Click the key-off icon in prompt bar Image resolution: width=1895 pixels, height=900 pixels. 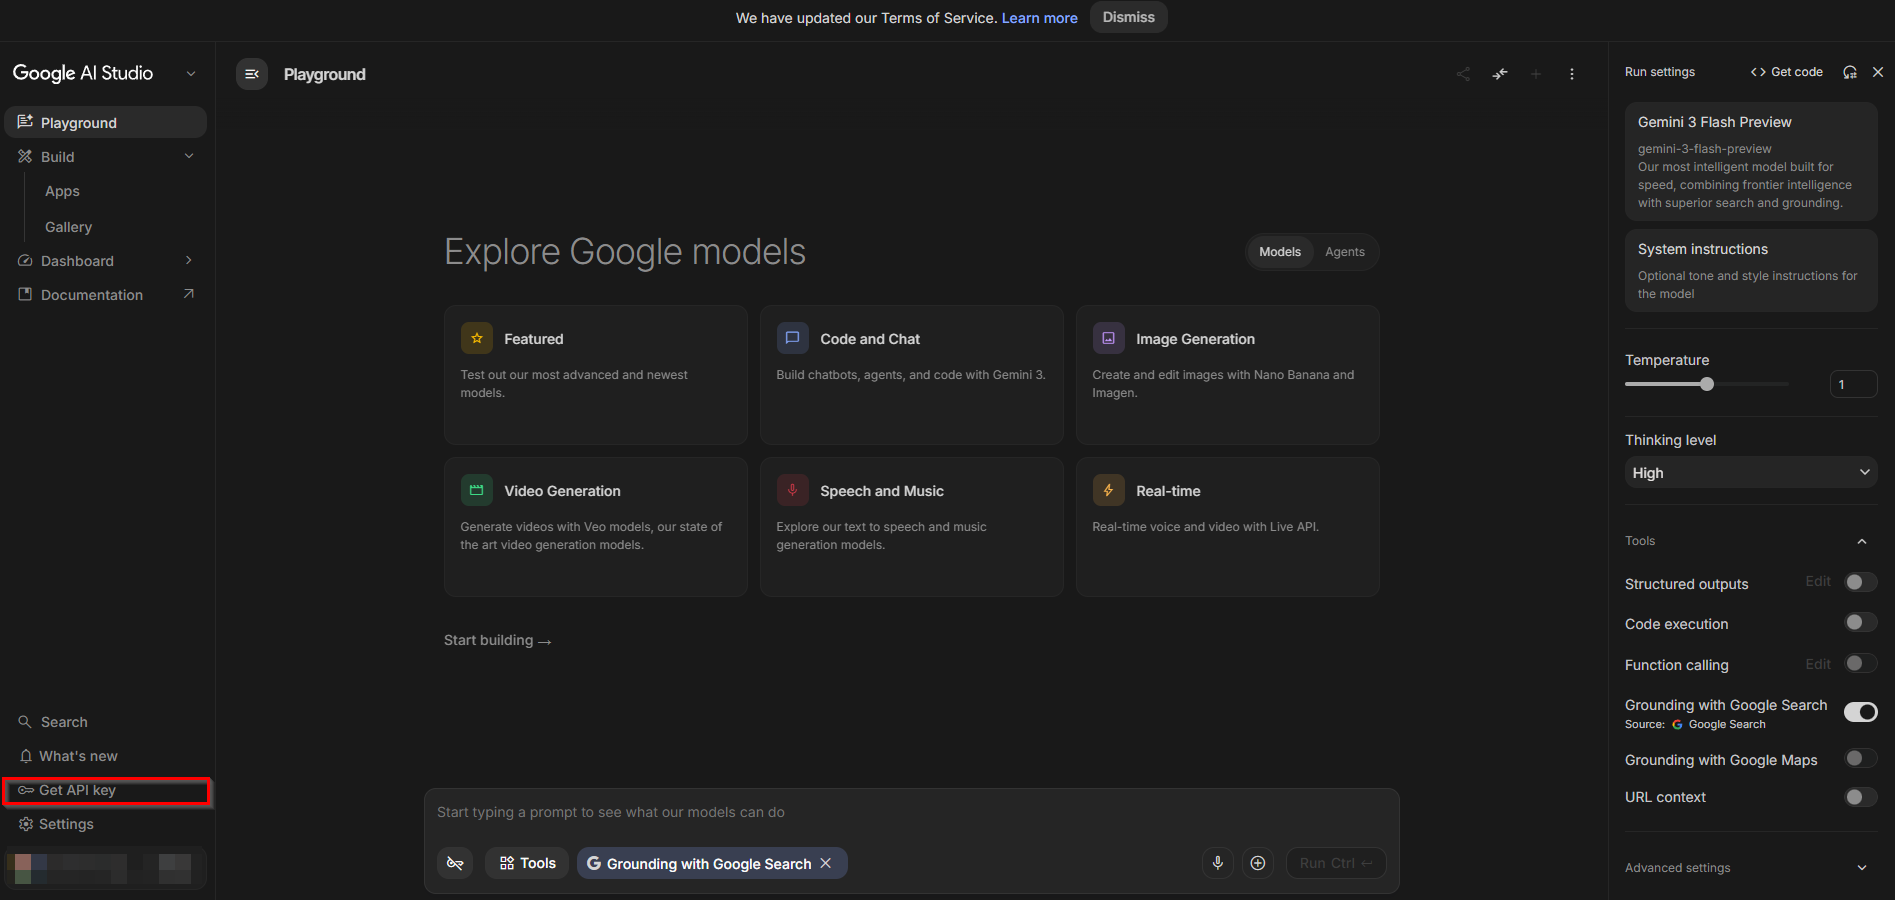[455, 863]
